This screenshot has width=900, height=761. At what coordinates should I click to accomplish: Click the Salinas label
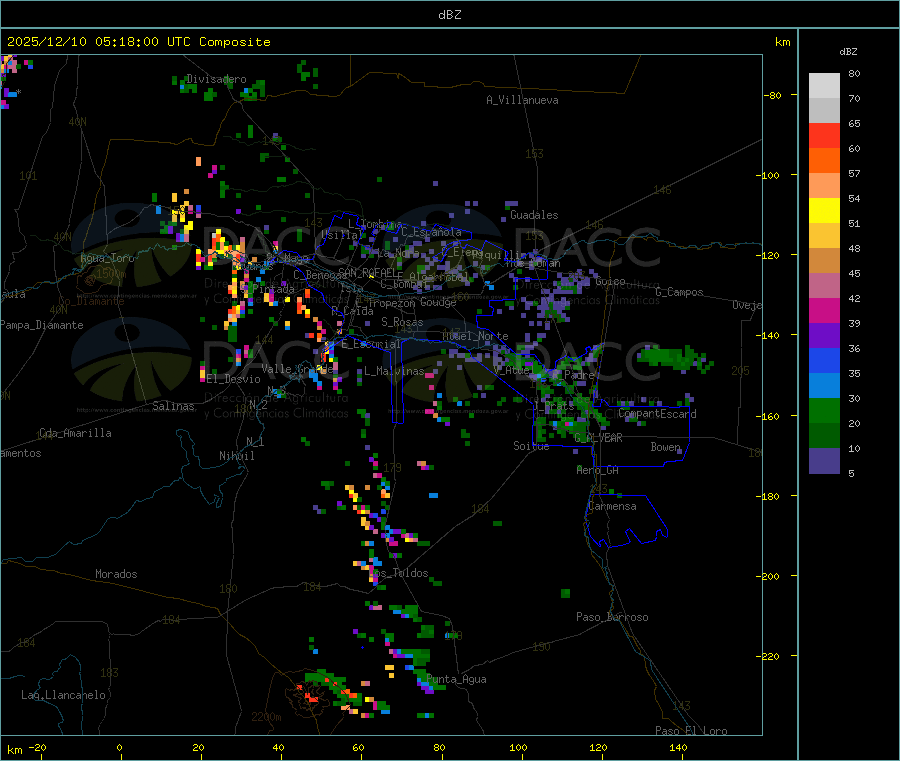pos(173,406)
